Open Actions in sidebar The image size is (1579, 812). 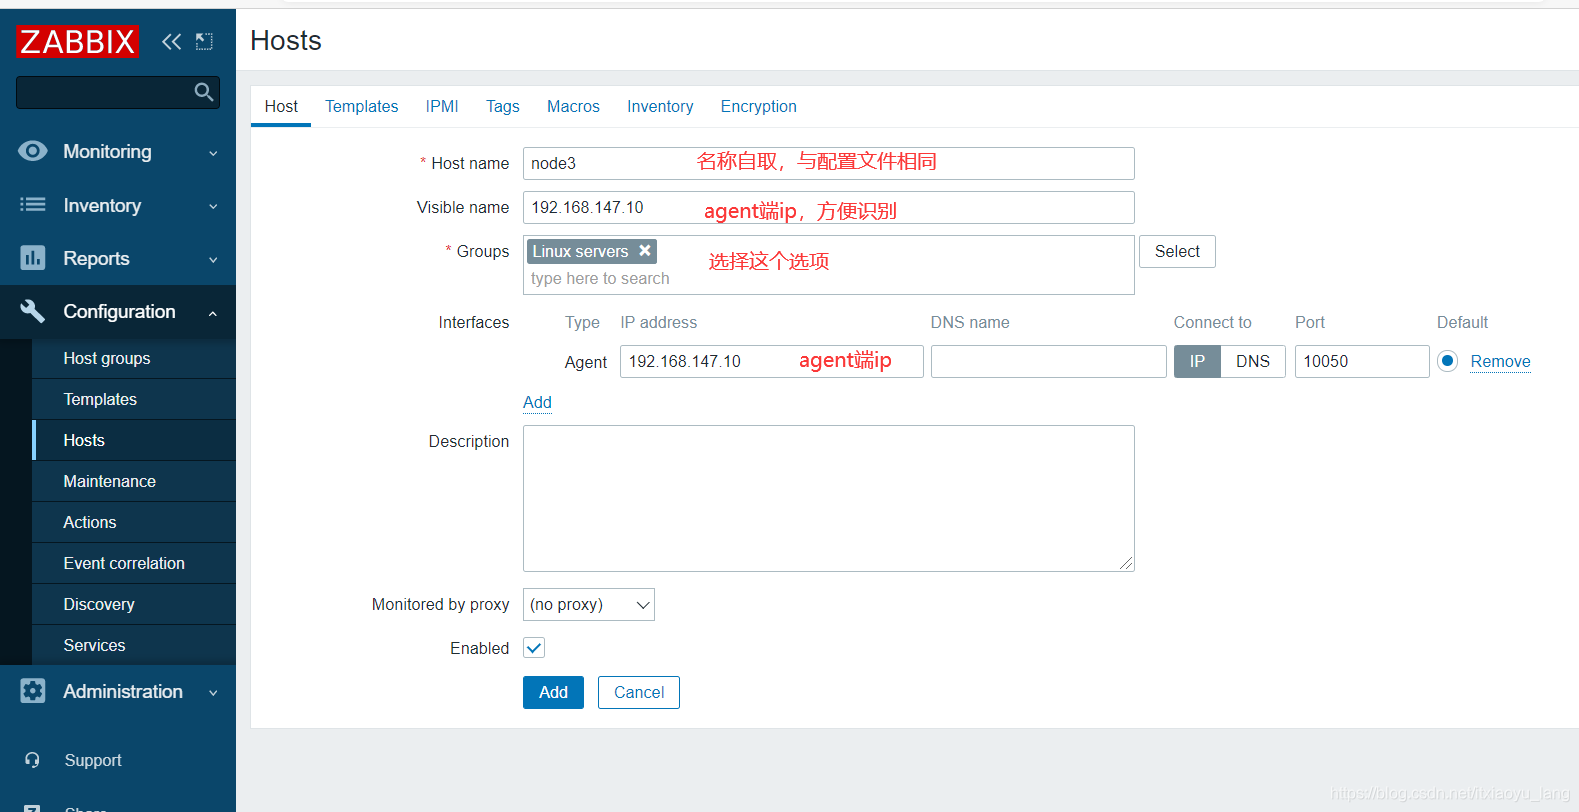[x=134, y=522]
